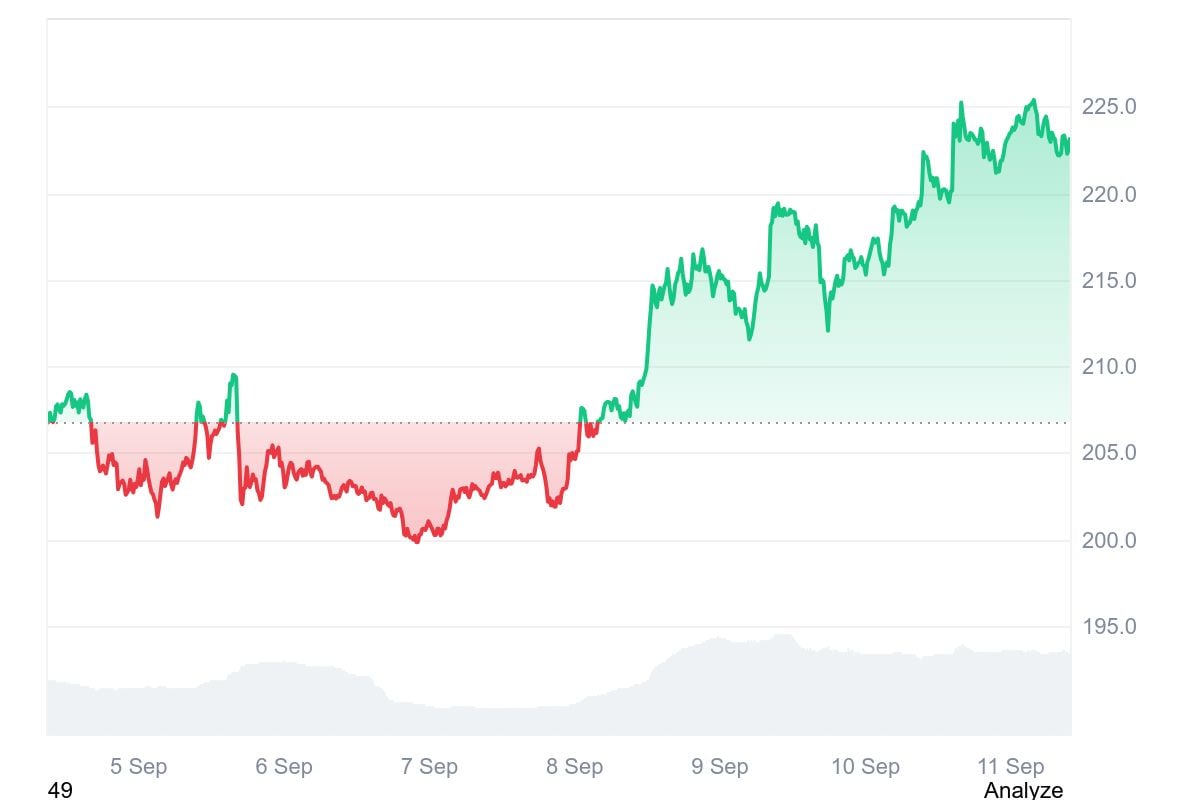Viewport: 1200px width, 800px height.
Task: Click the 195.0 price axis label
Action: click(1109, 627)
